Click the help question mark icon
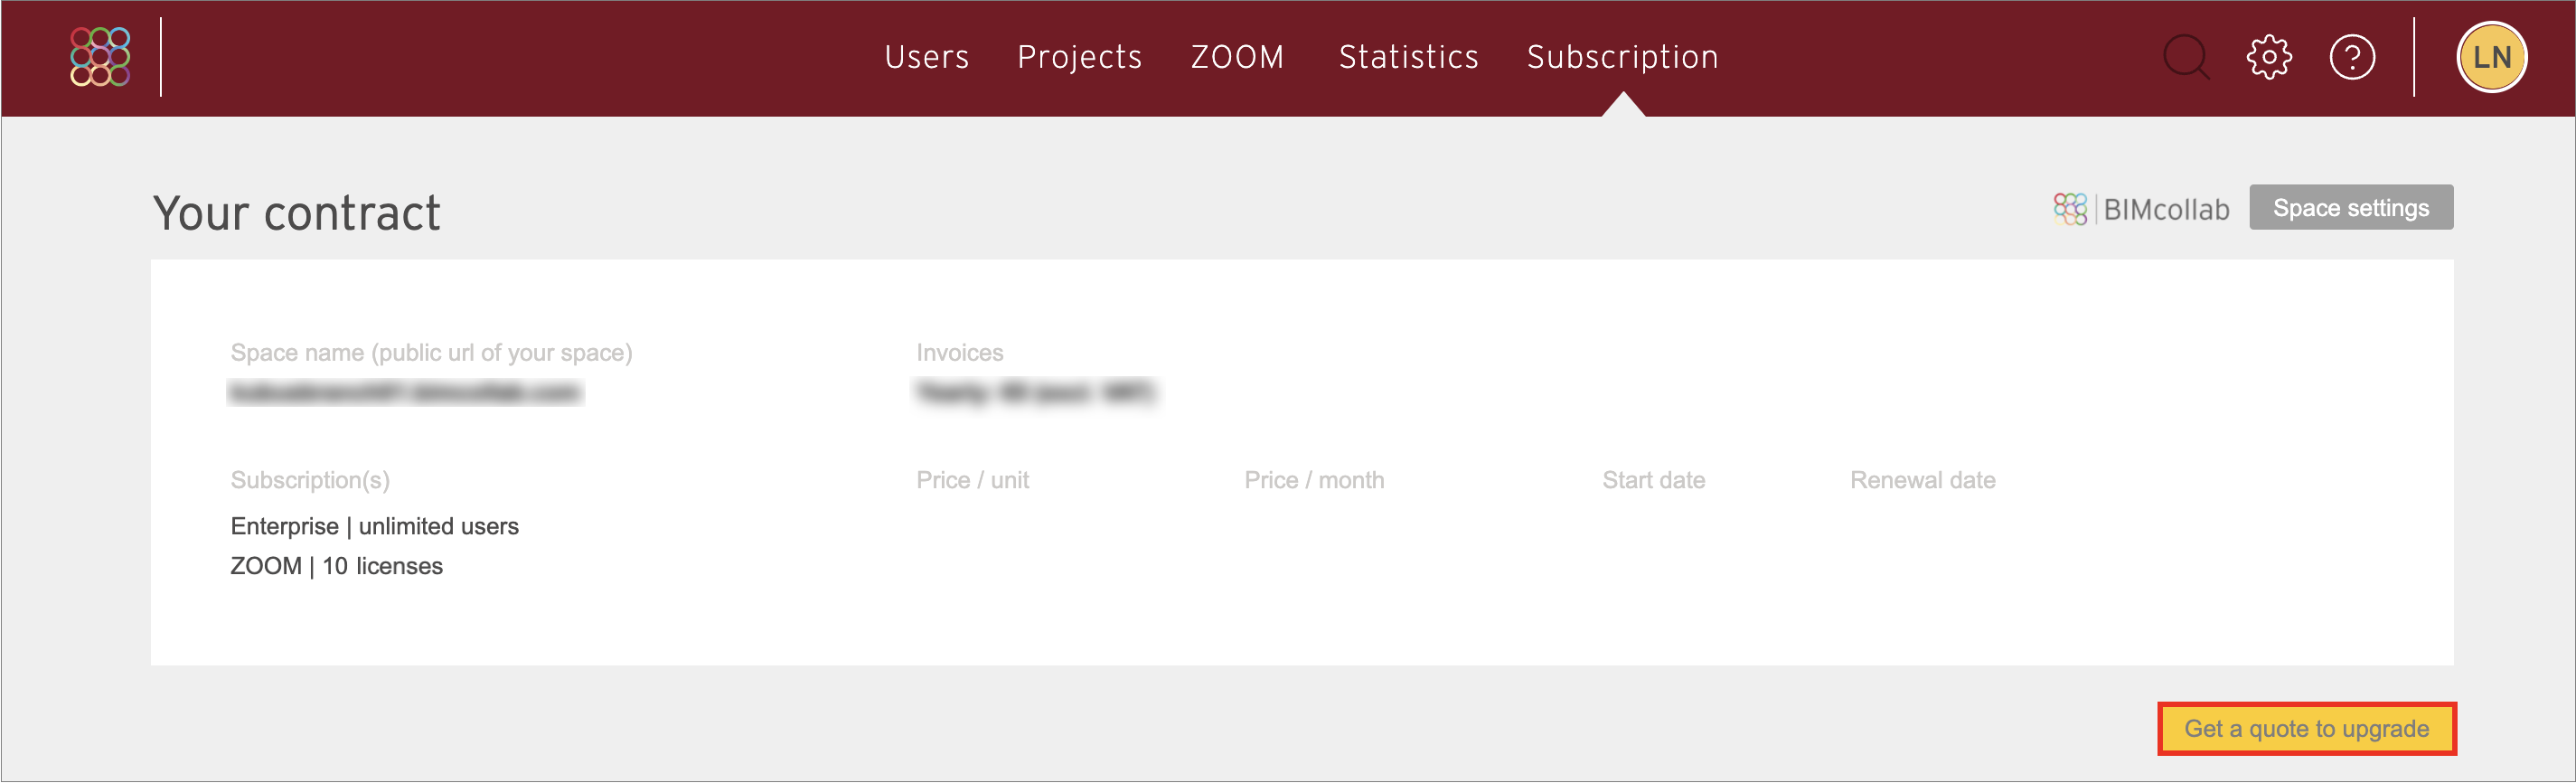 (2352, 57)
